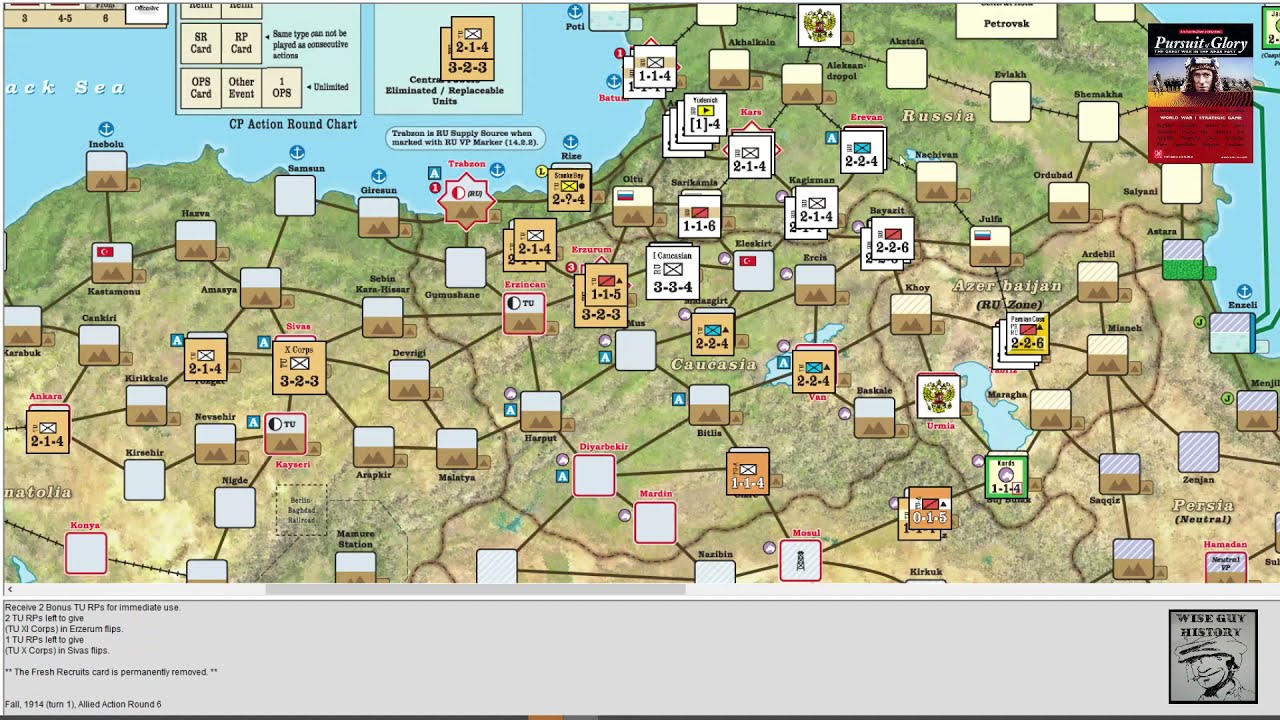Select the TU control marker at Kayseri

pyautogui.click(x=285, y=433)
